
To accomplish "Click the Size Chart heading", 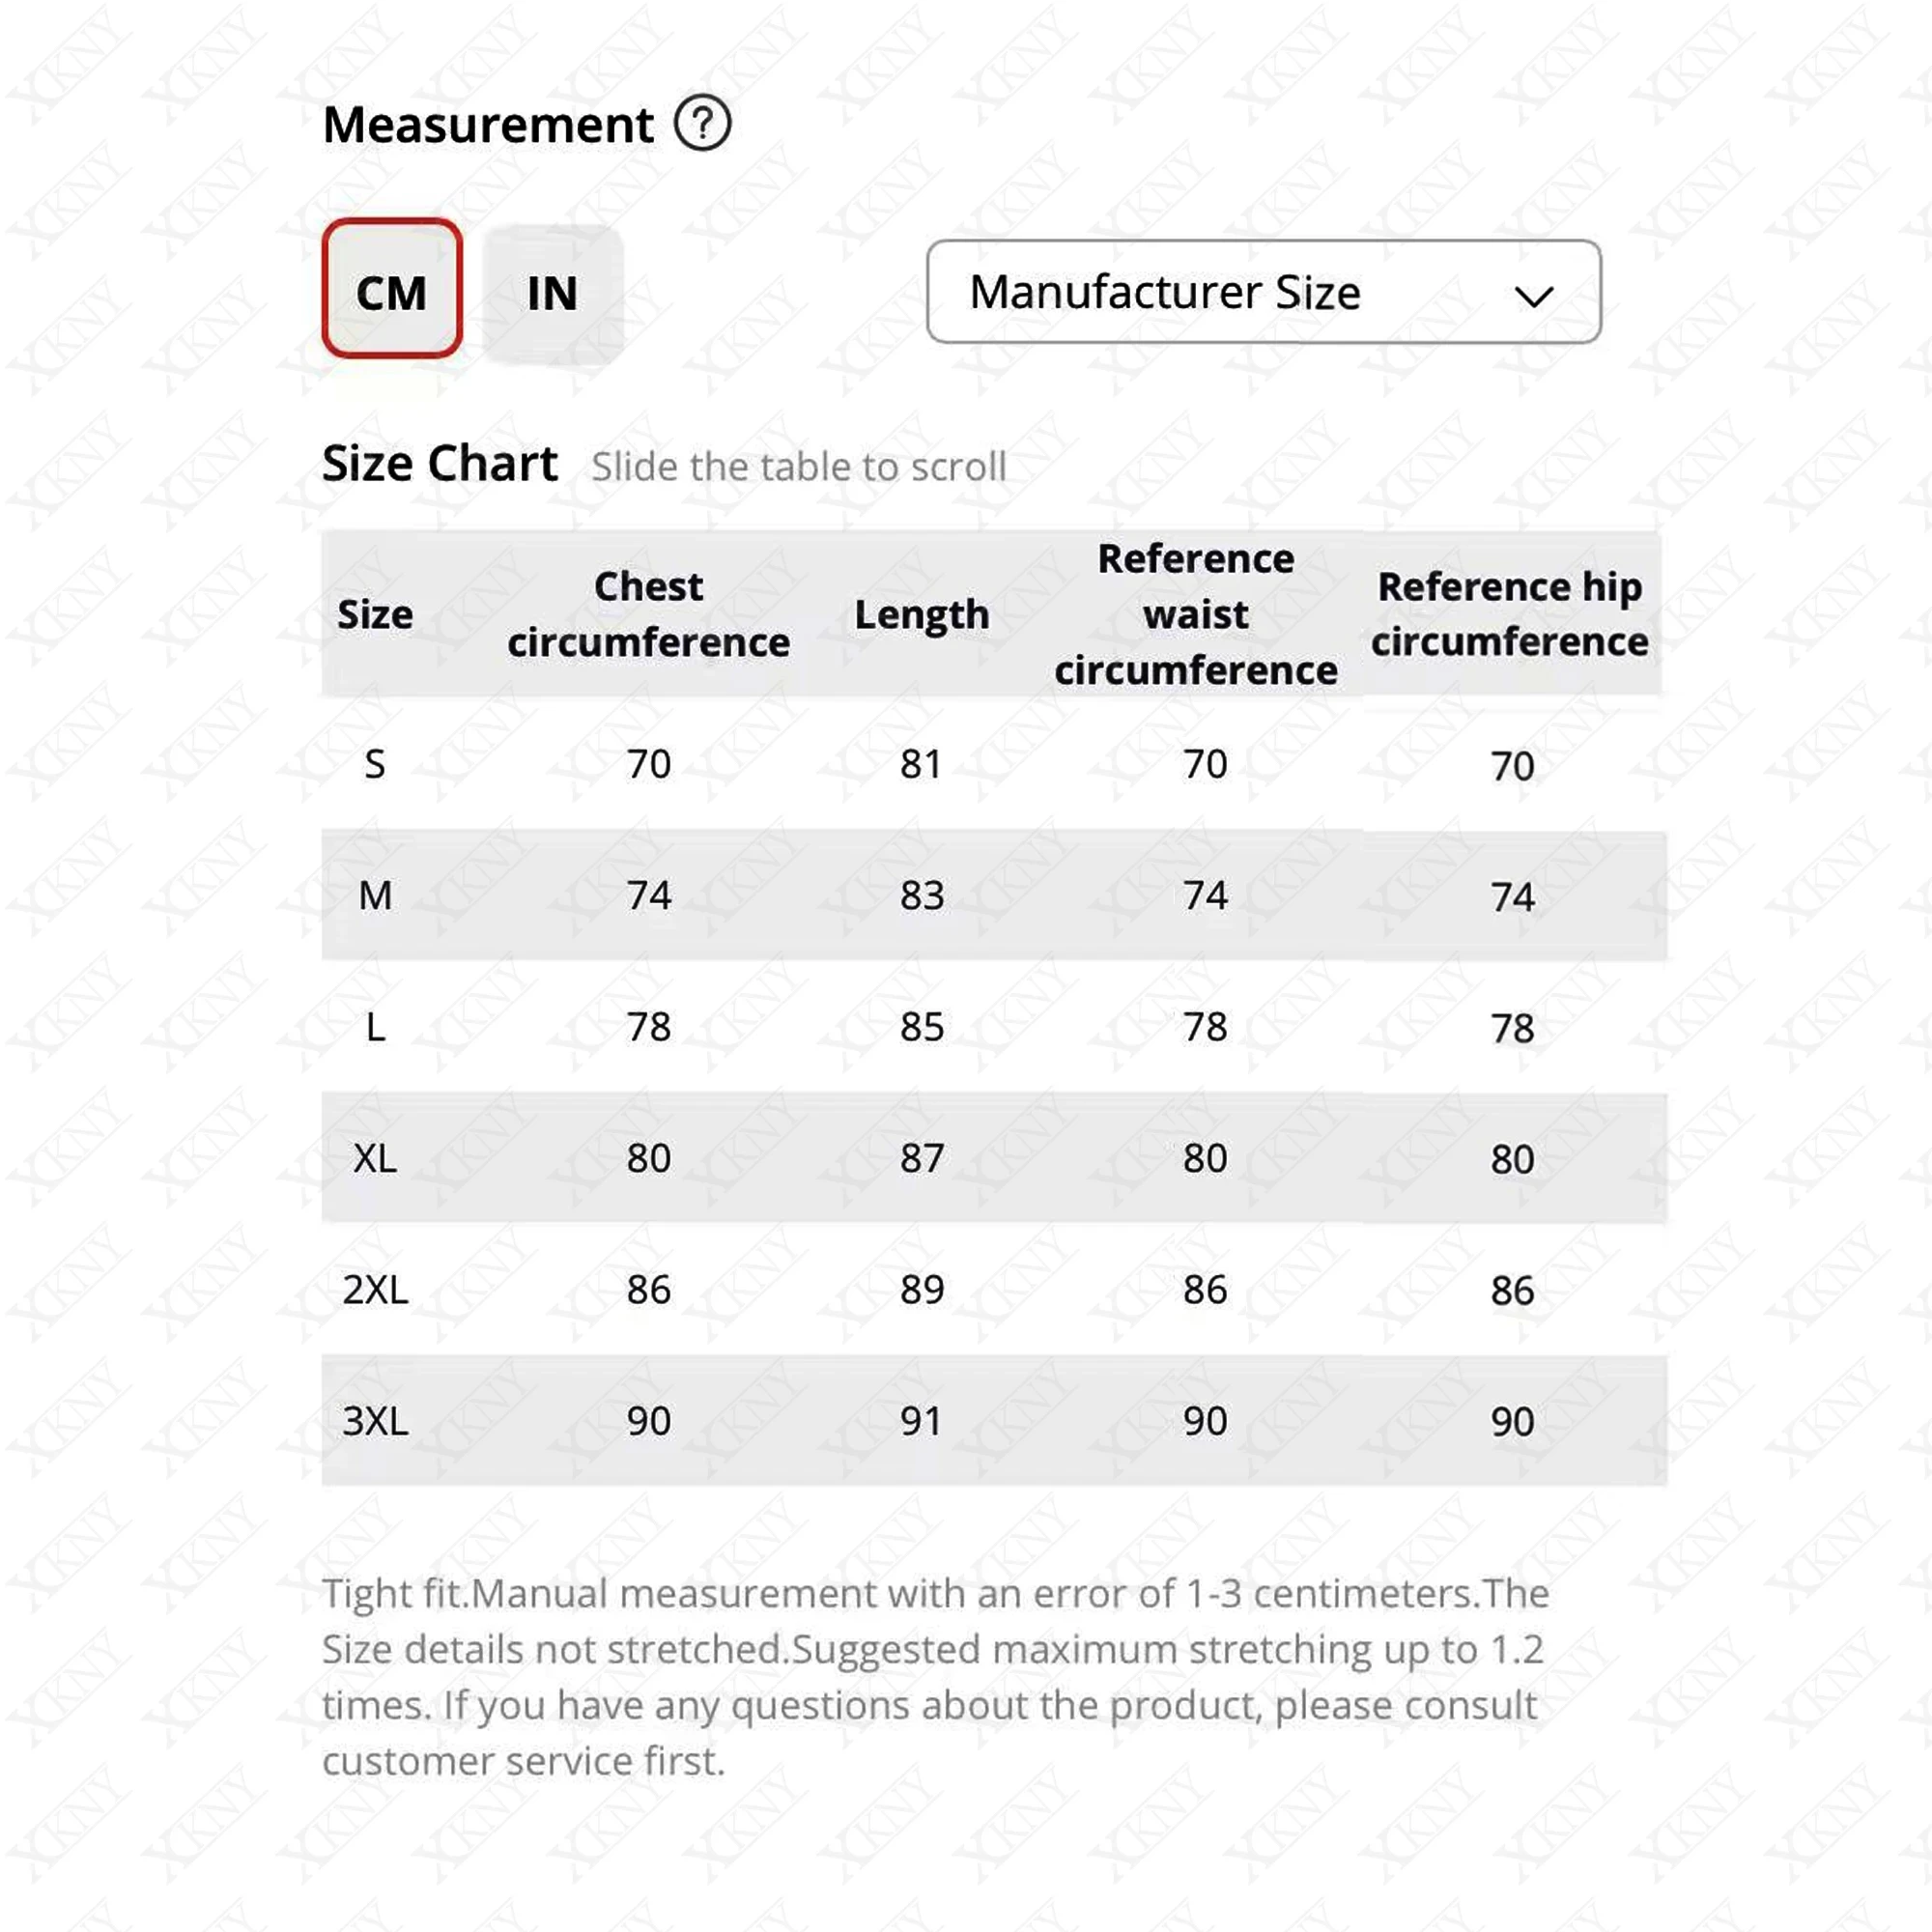I will [x=439, y=464].
